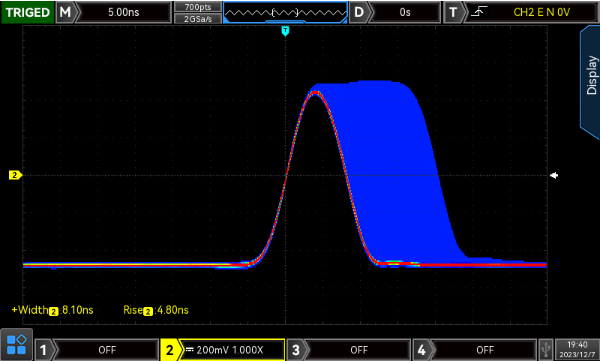Select the 0s delay value field
Screen dimensions: 602x361
click(405, 12)
